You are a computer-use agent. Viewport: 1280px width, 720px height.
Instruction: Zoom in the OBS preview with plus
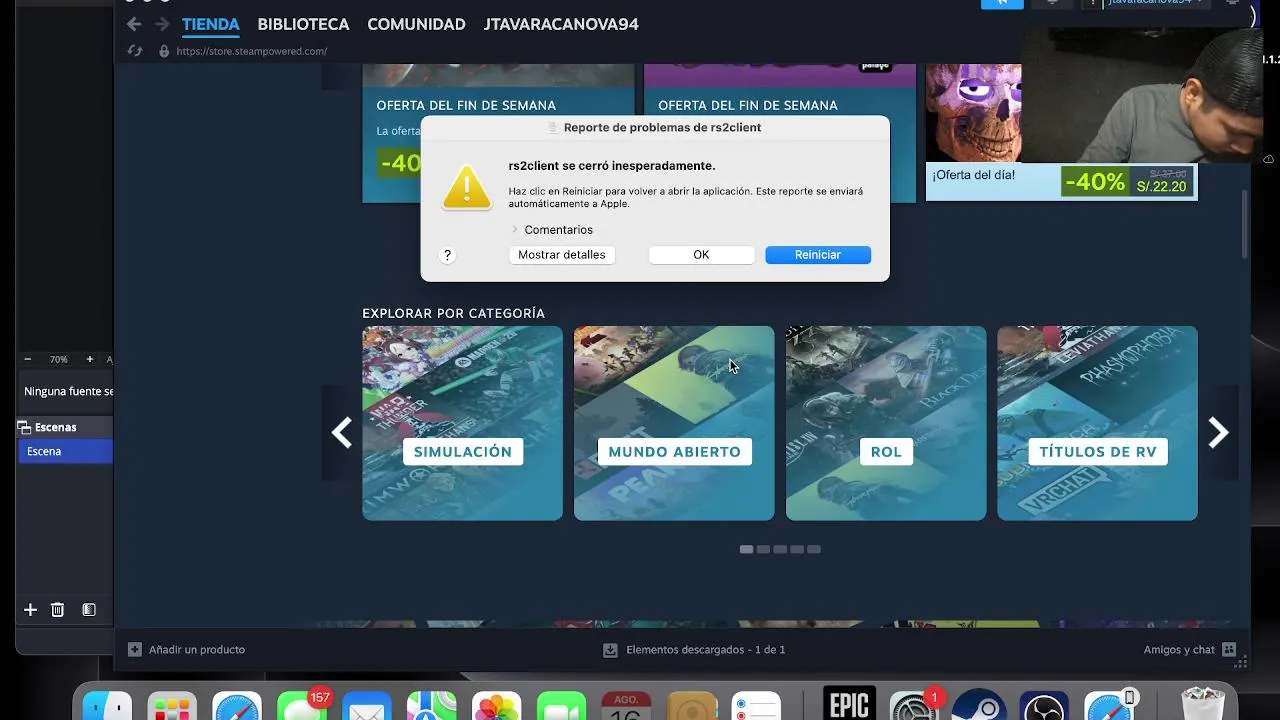pos(89,359)
